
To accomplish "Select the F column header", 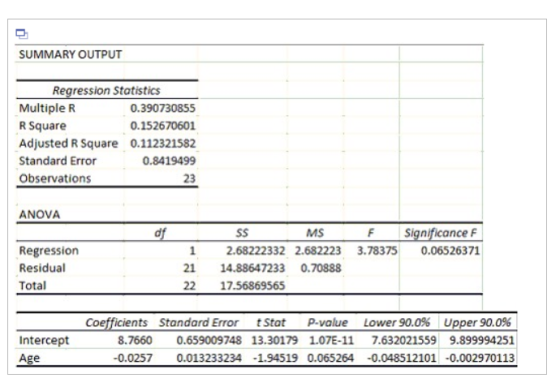I will pyautogui.click(x=371, y=233).
